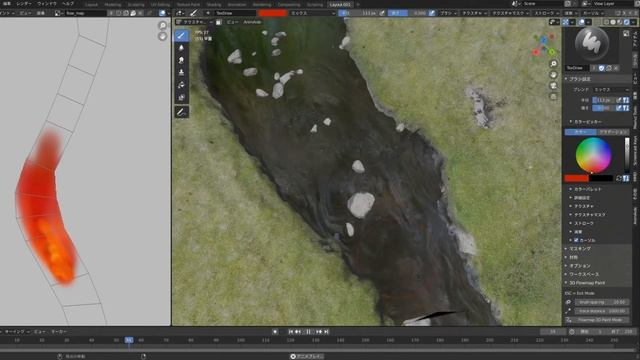Viewport: 640px width, 360px height.
Task: Switch perspective/orthographic view gizmo
Action: point(553,96)
